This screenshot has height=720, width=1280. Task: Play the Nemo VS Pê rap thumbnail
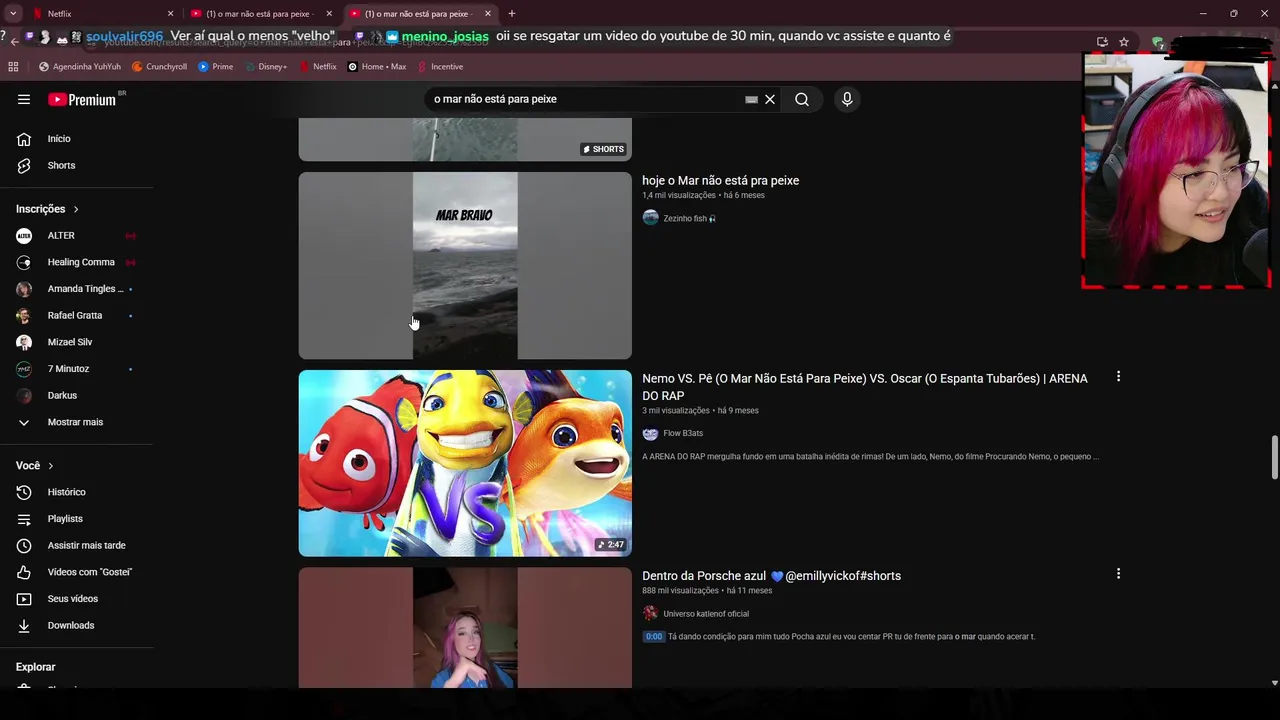point(465,463)
